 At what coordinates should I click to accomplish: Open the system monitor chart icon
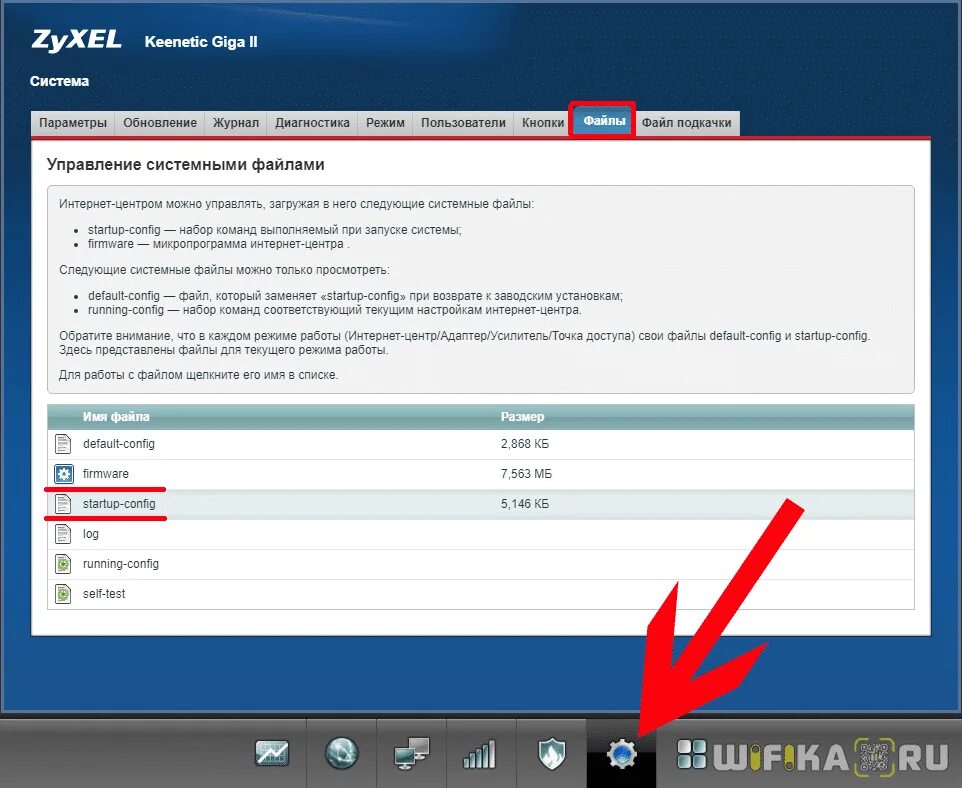click(272, 753)
